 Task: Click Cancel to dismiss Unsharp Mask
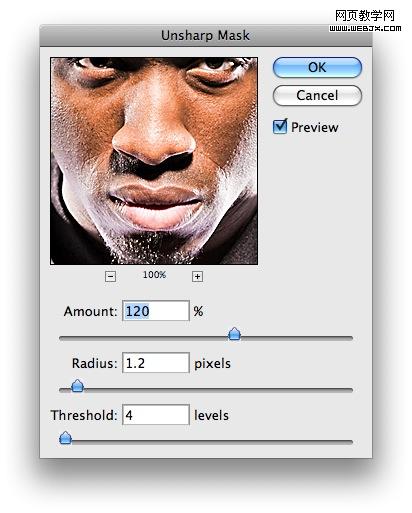317,95
